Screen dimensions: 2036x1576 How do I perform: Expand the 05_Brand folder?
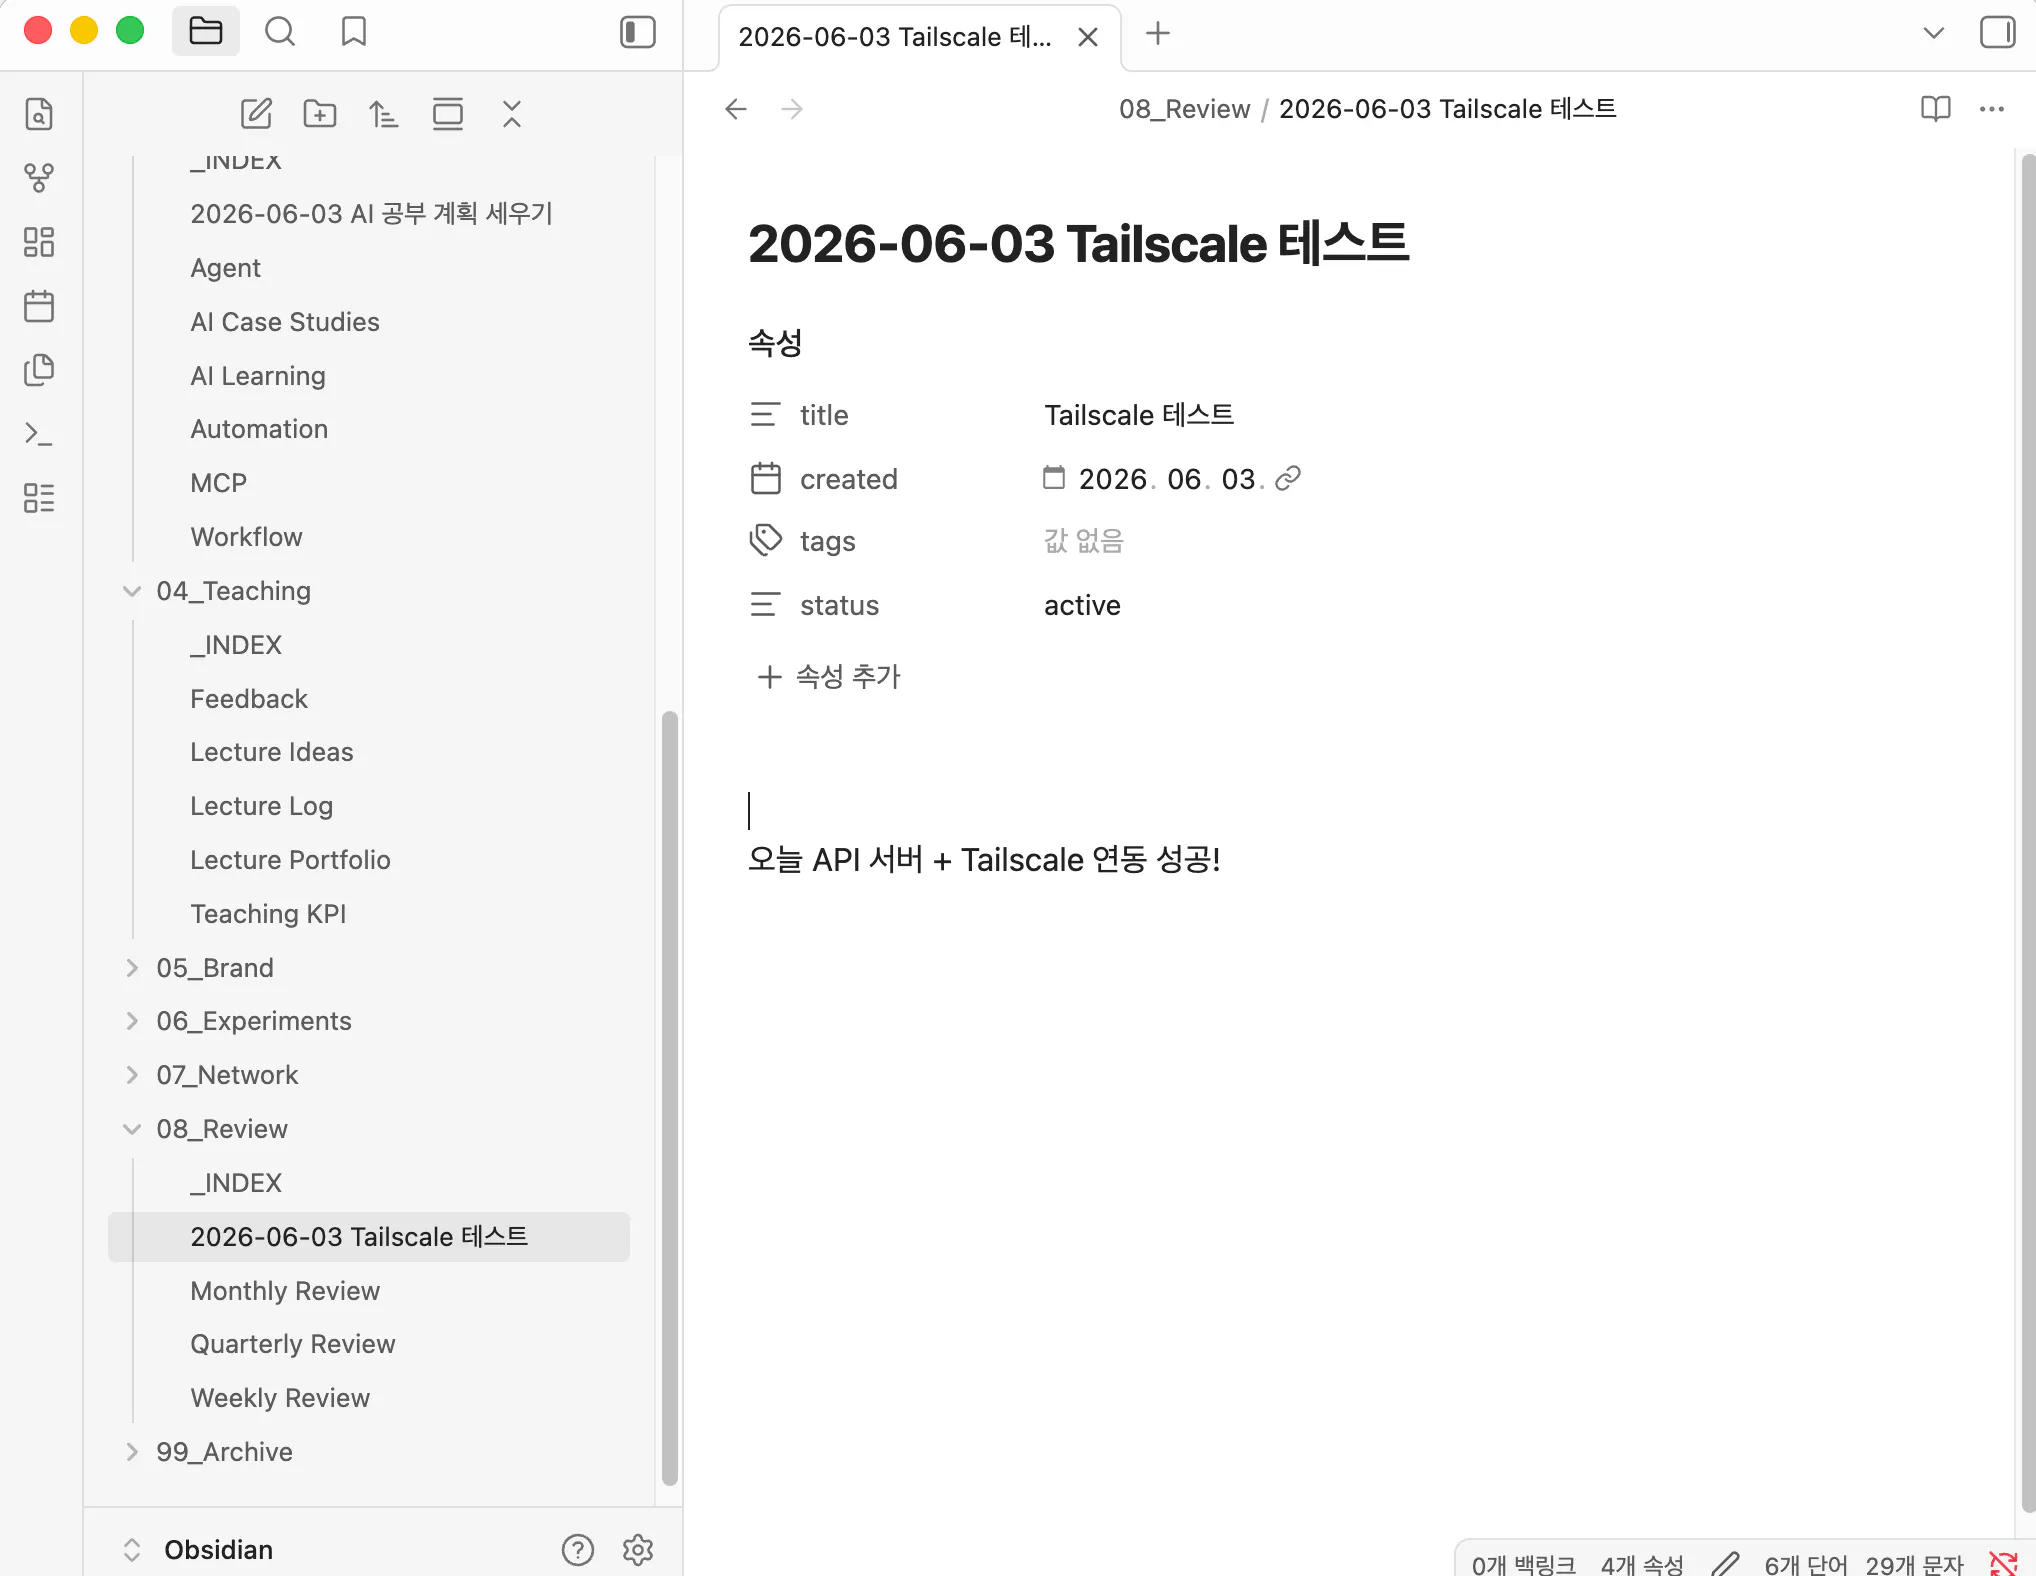tap(132, 968)
